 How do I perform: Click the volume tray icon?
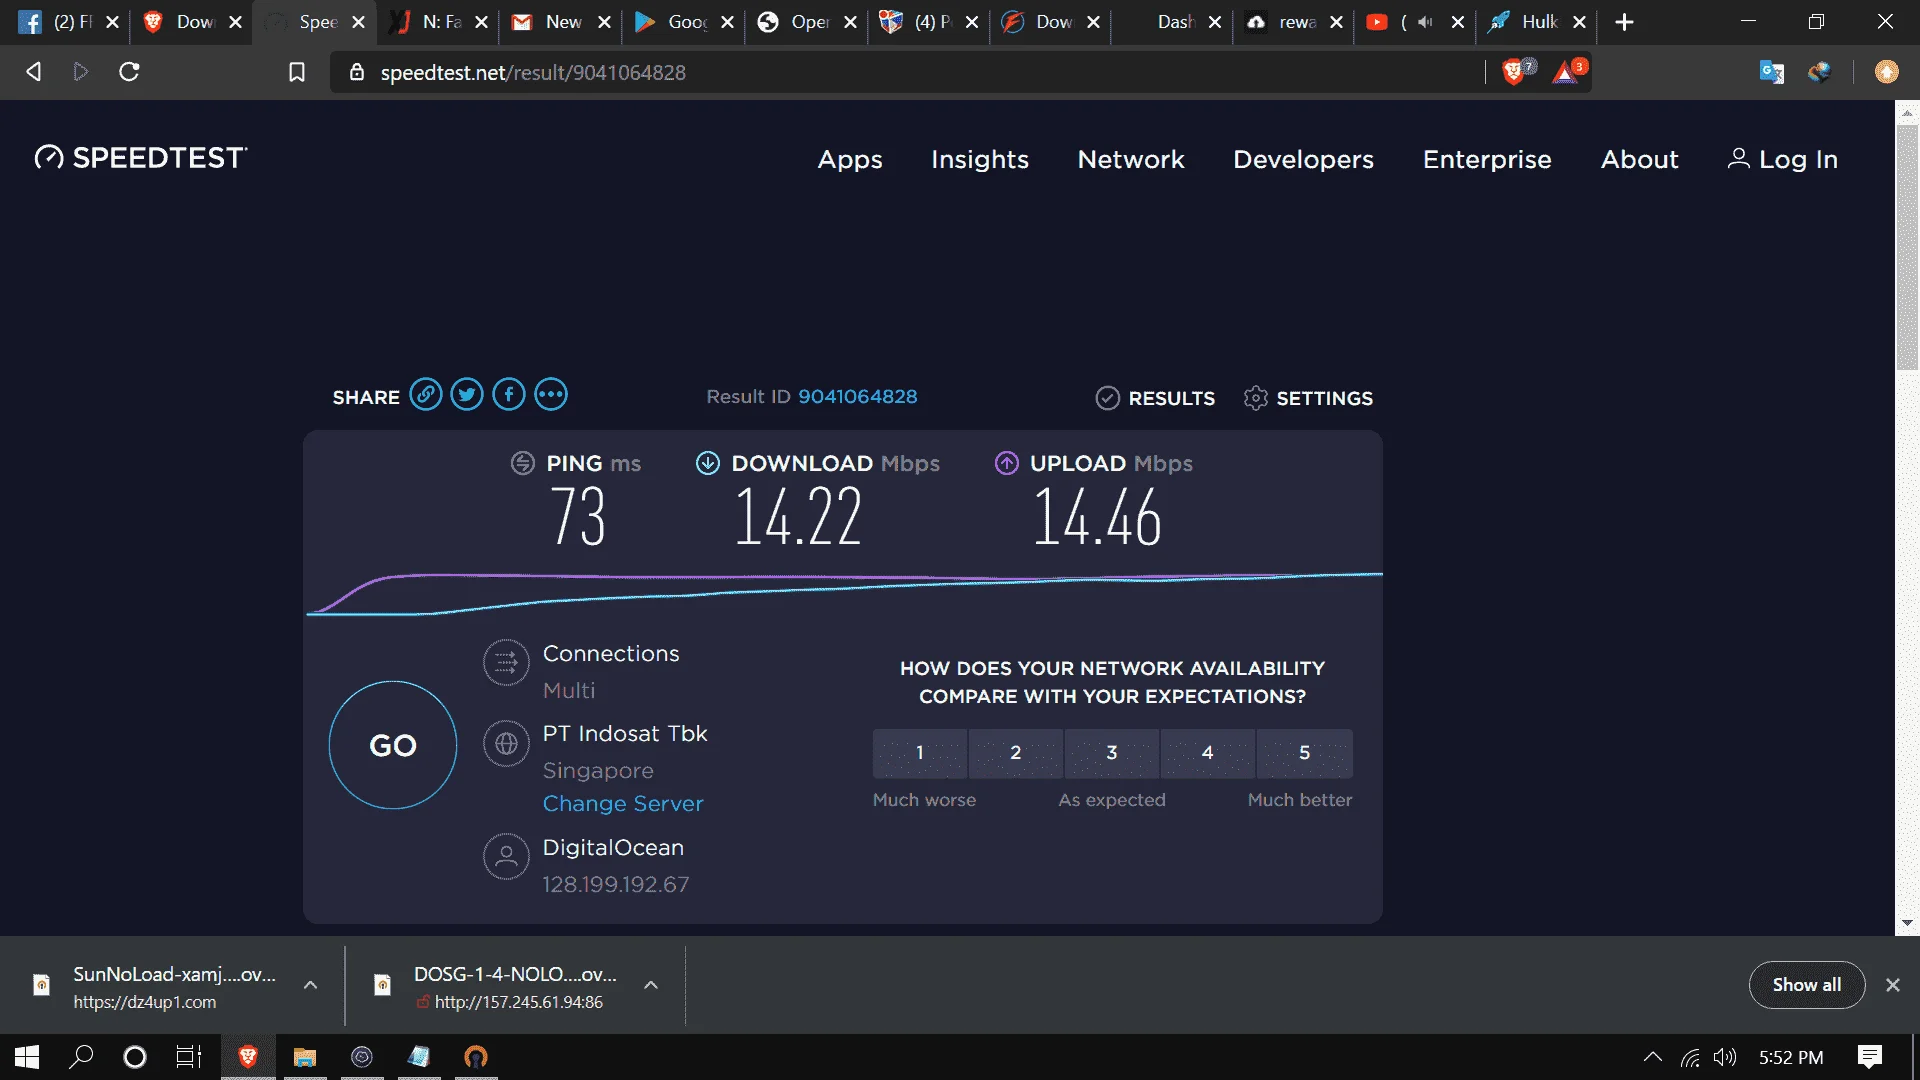tap(1725, 1057)
